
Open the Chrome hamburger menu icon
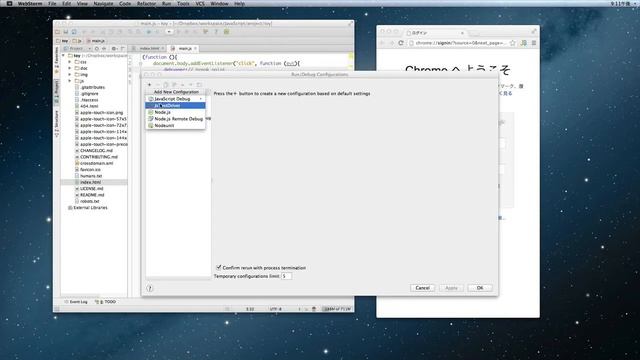tap(533, 43)
